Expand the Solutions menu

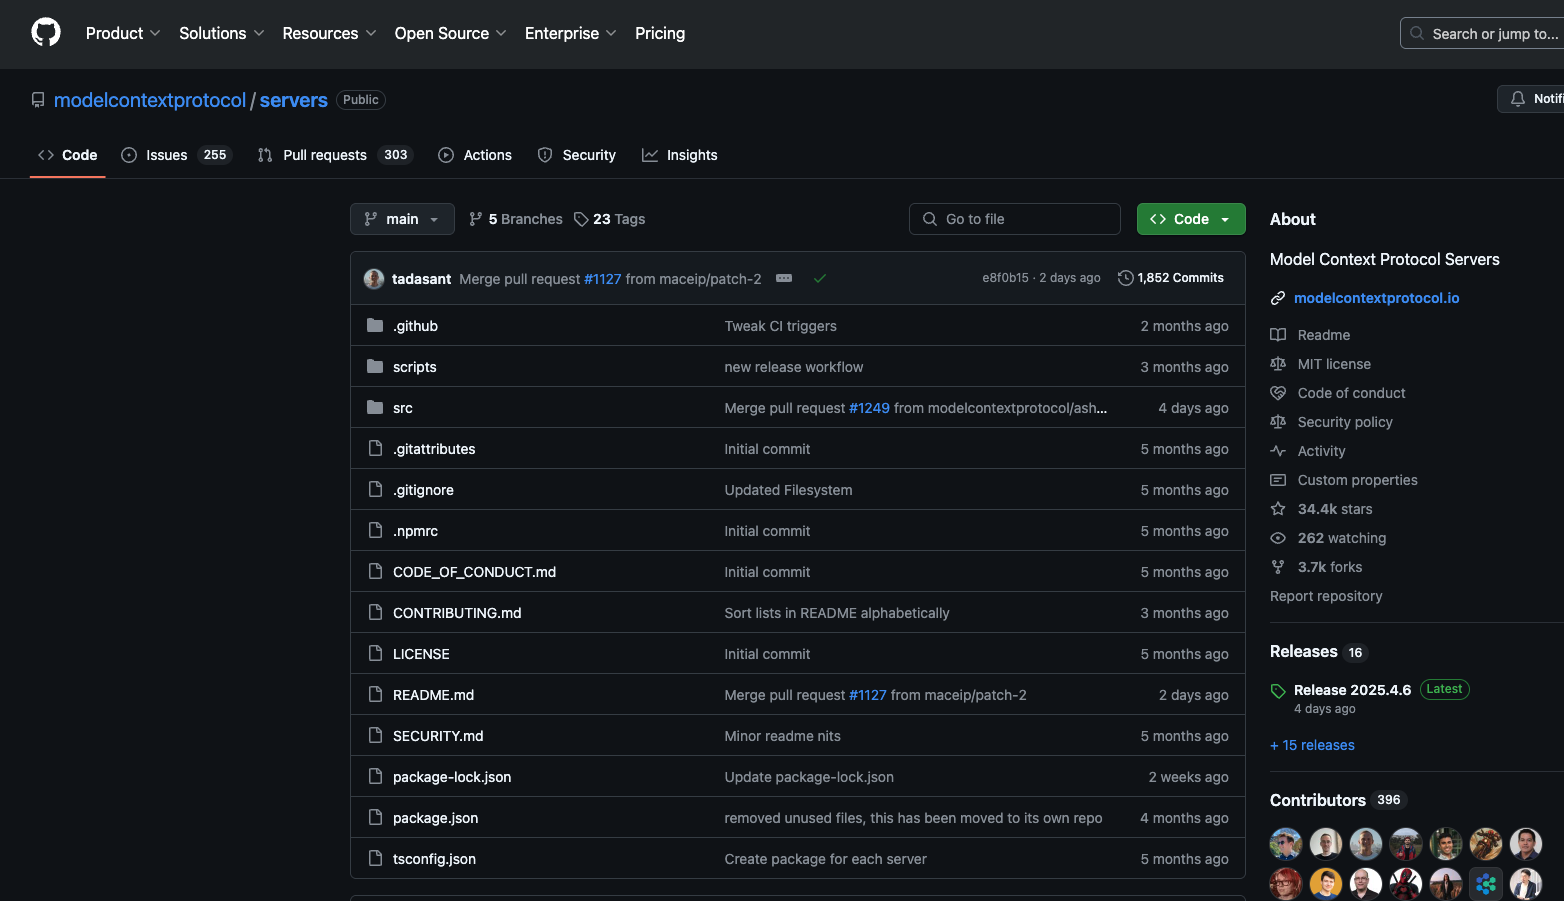tap(222, 33)
